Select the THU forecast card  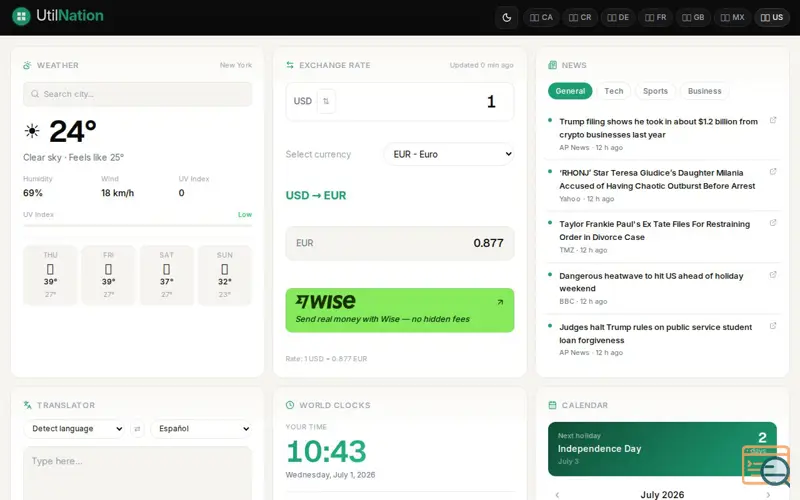coord(50,275)
